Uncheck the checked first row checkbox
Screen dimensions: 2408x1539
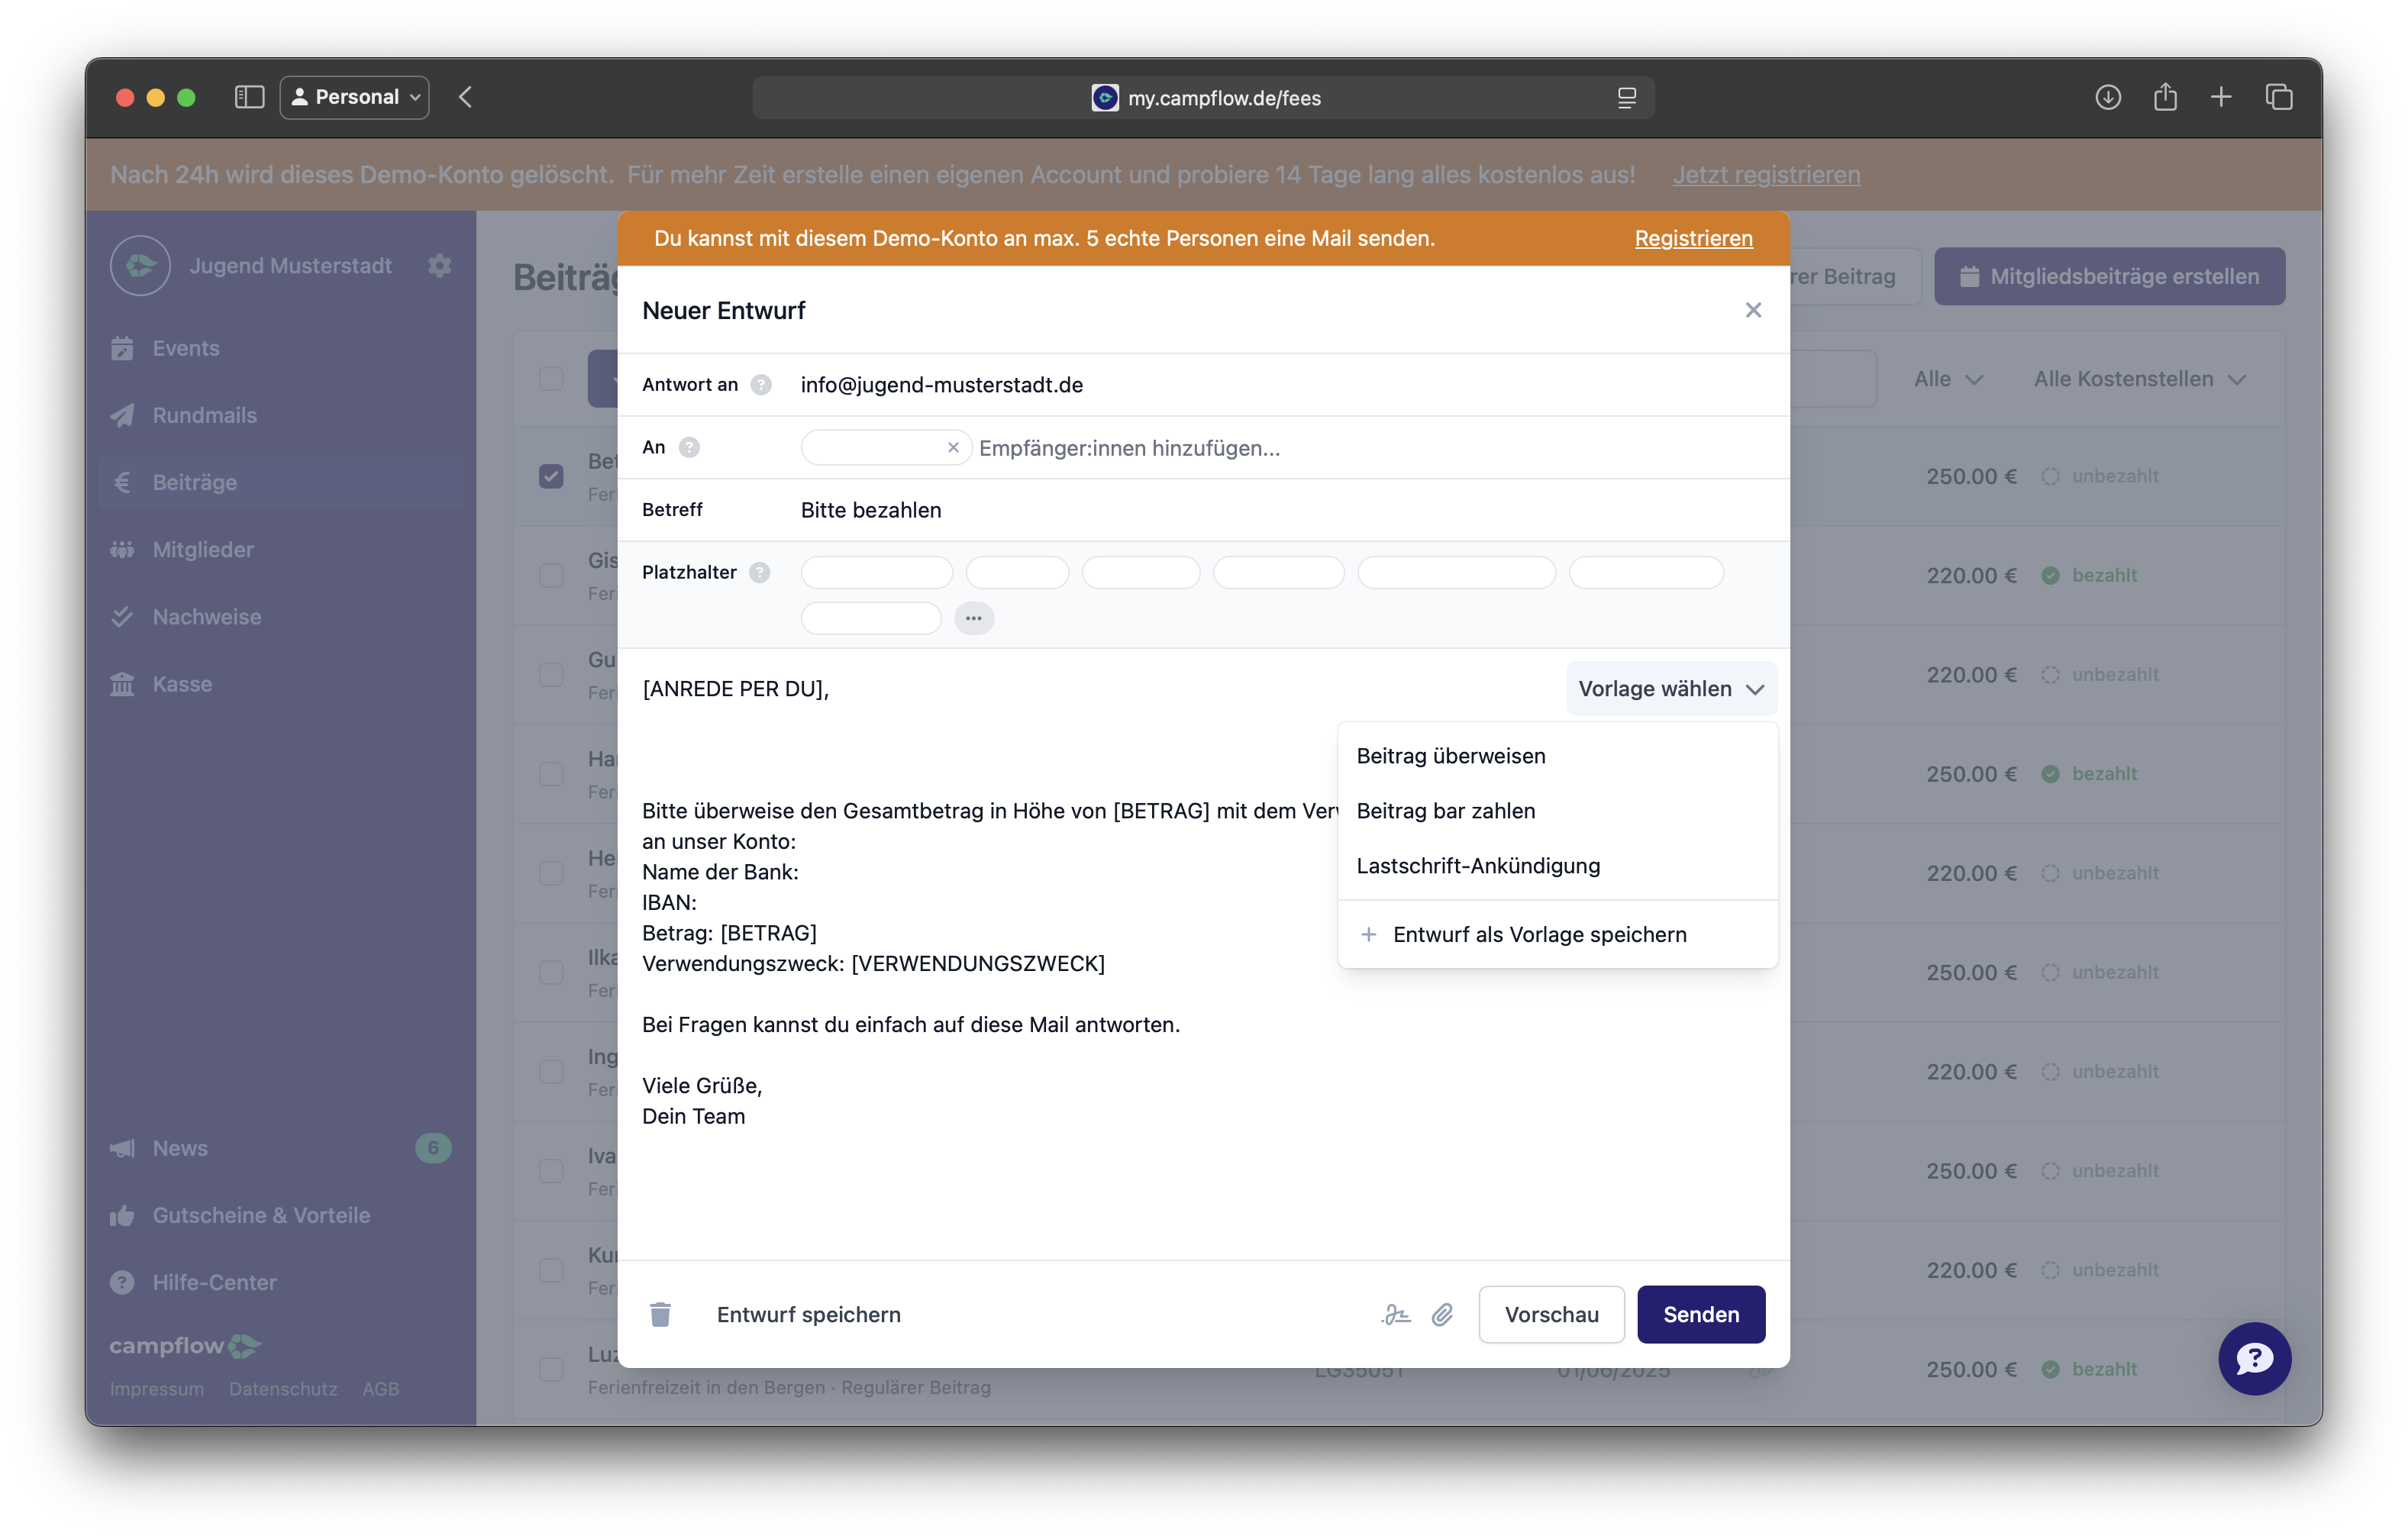pos(551,476)
